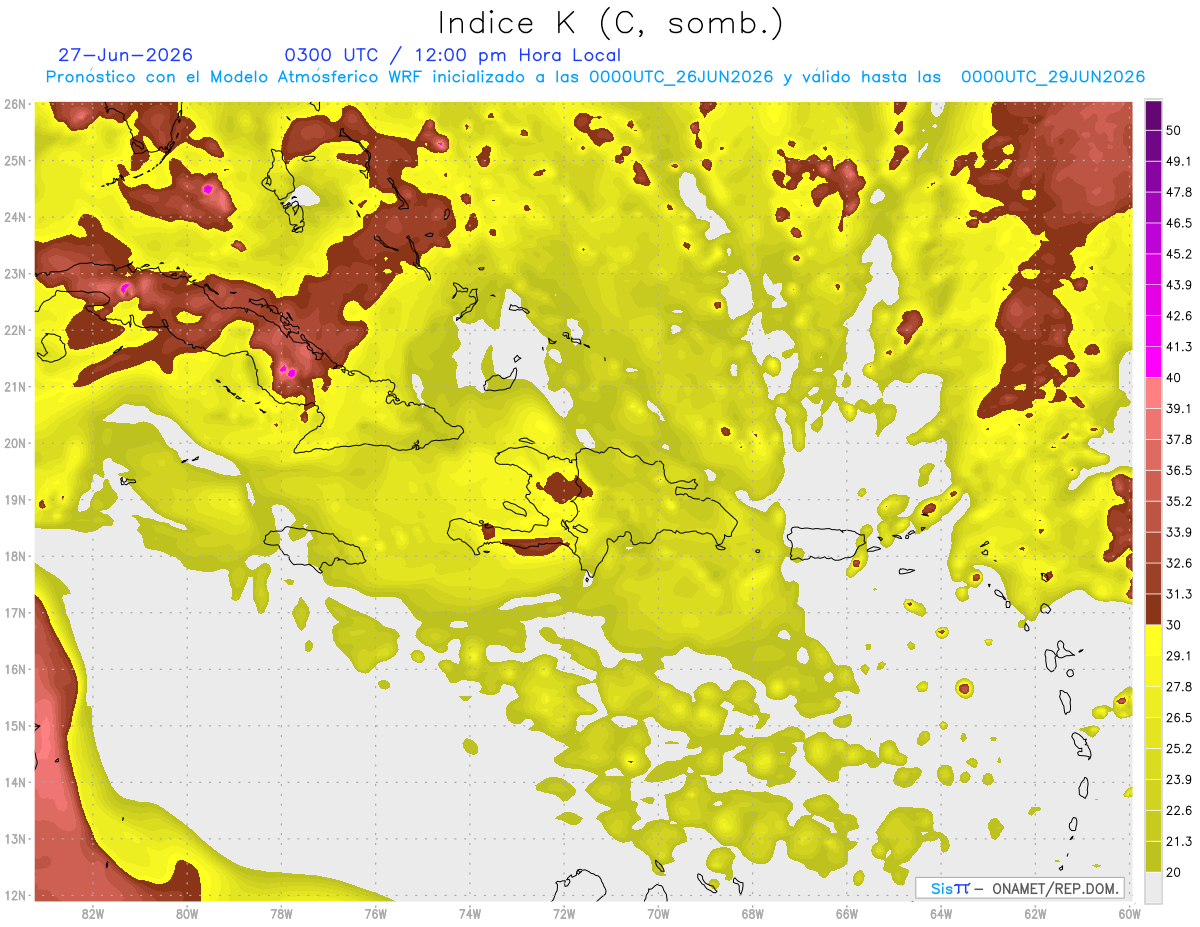
Task: Click the colorbar label "35.2"
Action: [x=1177, y=501]
